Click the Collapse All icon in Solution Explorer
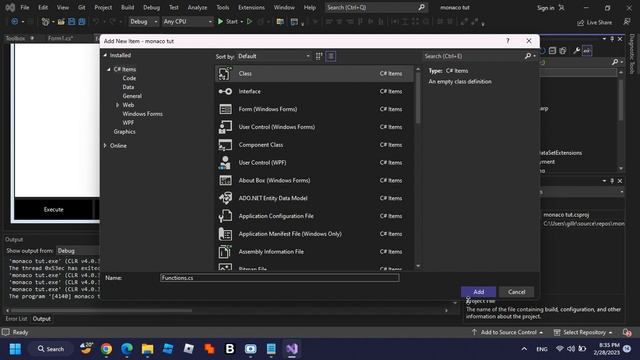The image size is (640, 360). pyautogui.click(x=552, y=51)
